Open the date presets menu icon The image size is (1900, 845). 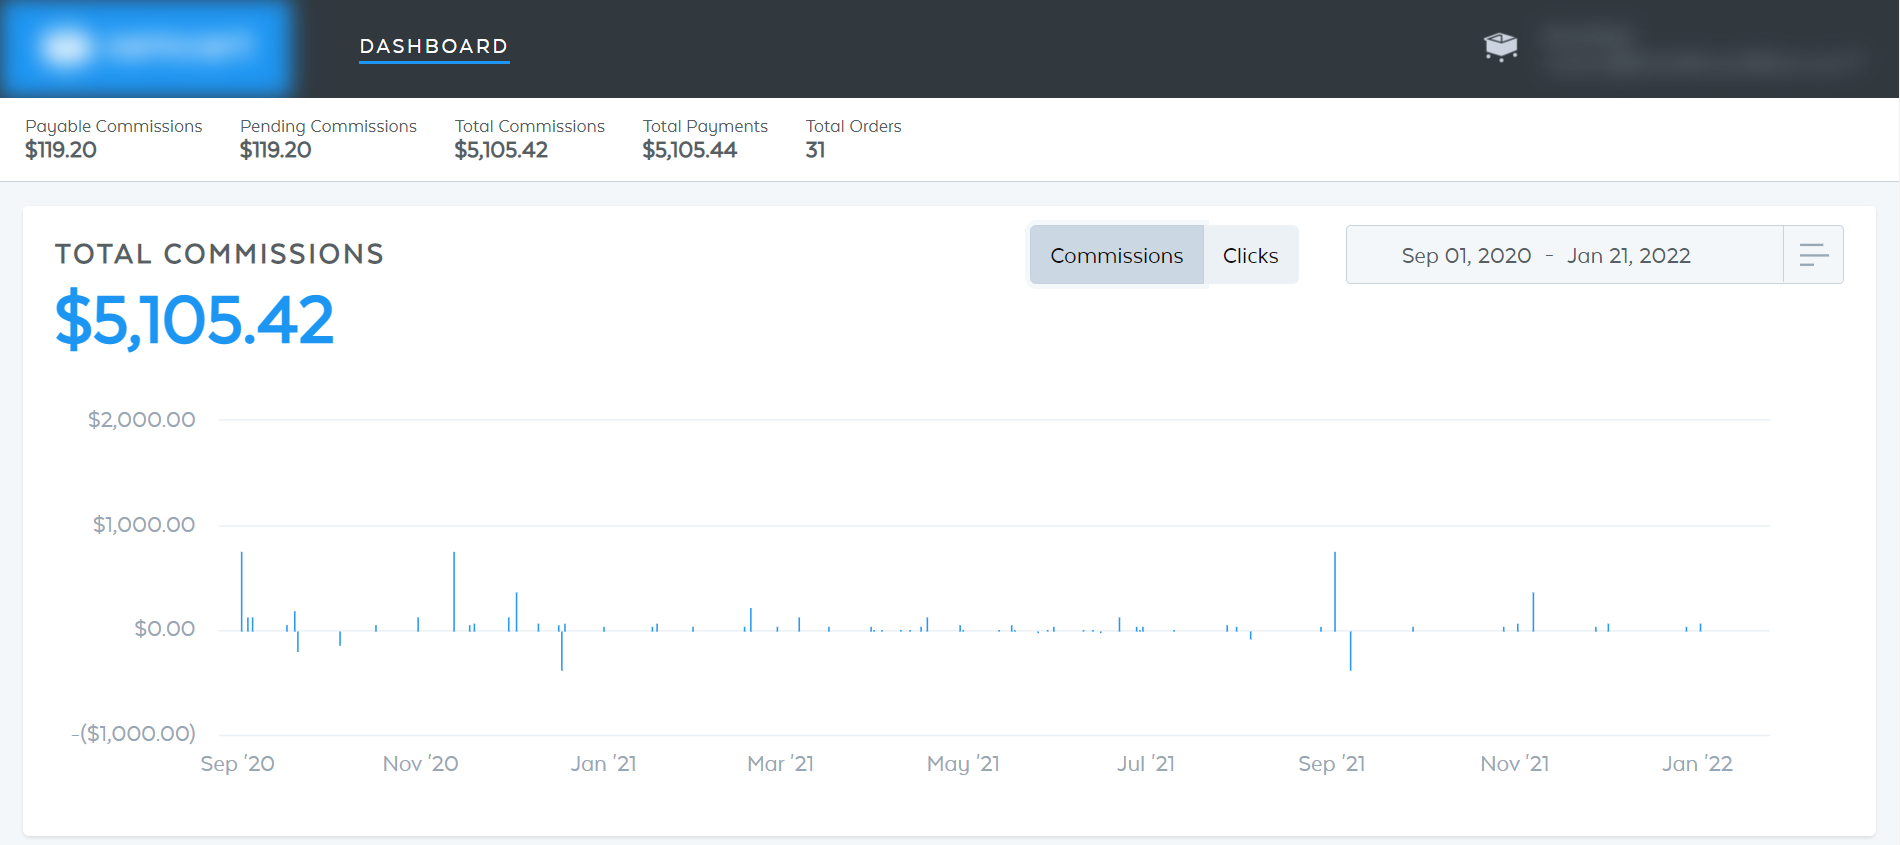[1813, 255]
